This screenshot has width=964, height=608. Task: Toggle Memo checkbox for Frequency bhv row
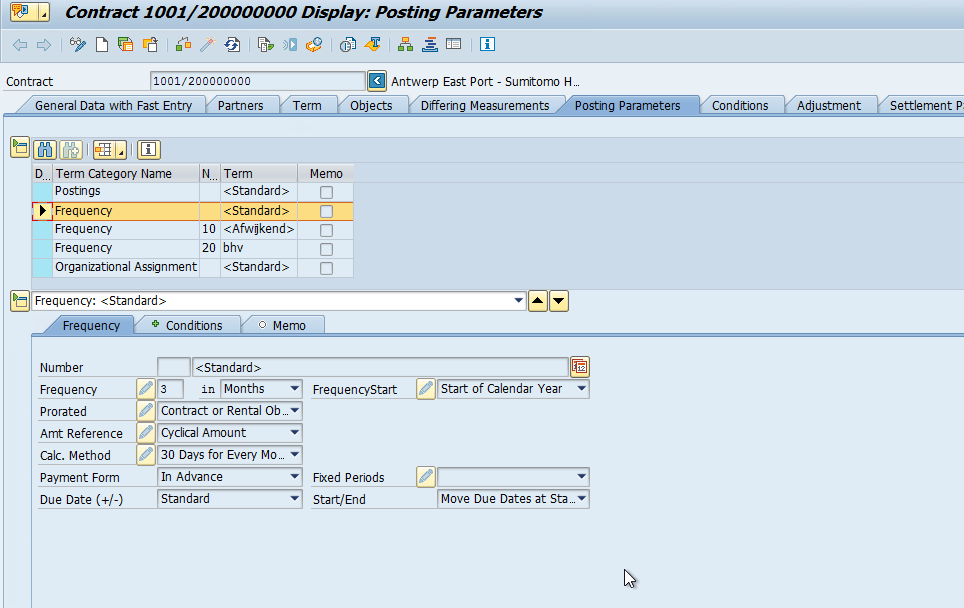(x=326, y=250)
